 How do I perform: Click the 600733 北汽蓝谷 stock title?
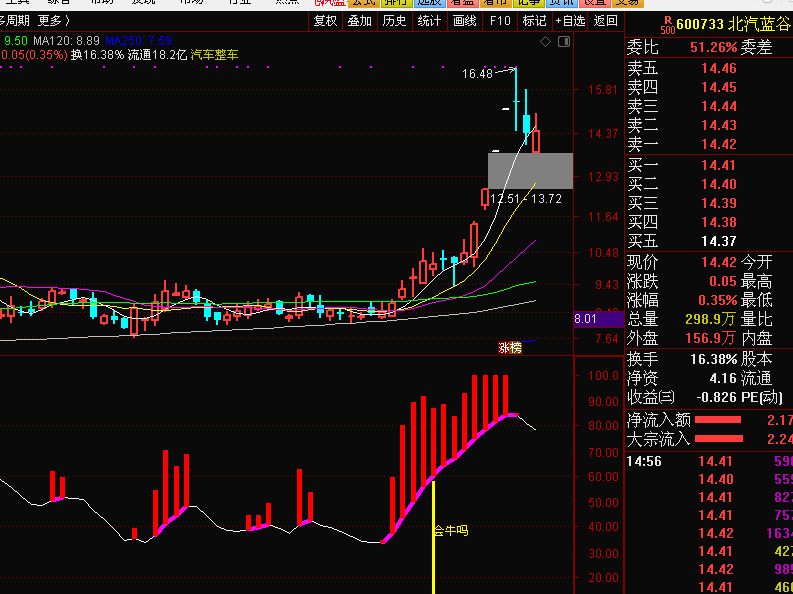click(x=734, y=24)
